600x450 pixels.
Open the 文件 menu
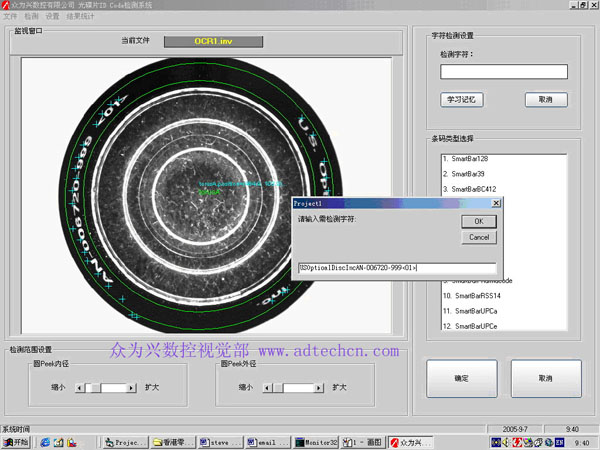[x=10, y=17]
